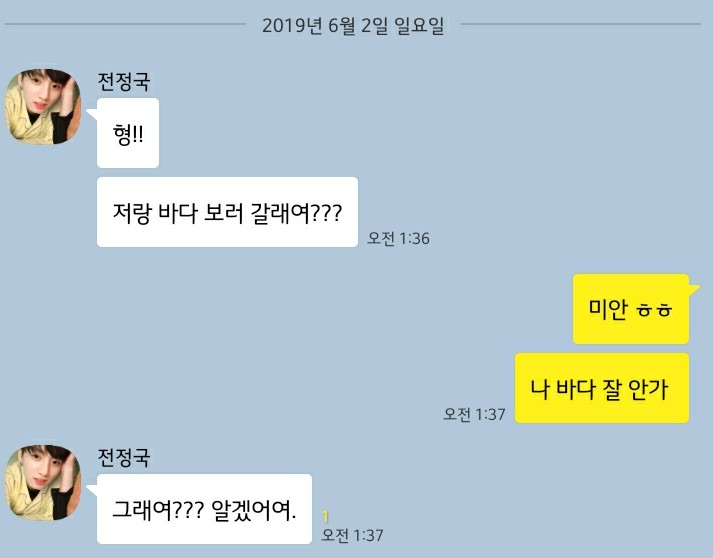The width and height of the screenshot is (713, 558).
Task: Click the 오전 1:37 timestamp beside the yellow bubble
Action: point(474,414)
